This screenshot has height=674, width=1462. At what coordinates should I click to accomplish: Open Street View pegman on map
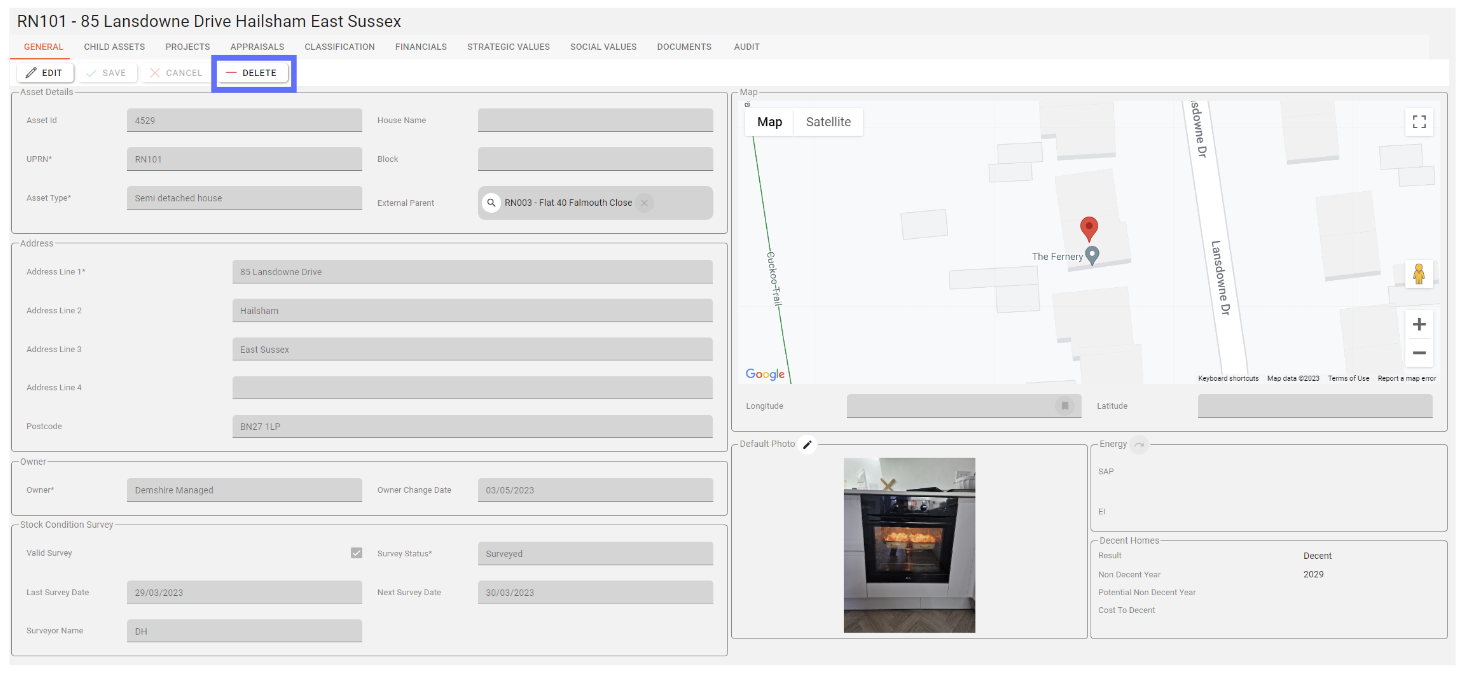click(x=1418, y=273)
